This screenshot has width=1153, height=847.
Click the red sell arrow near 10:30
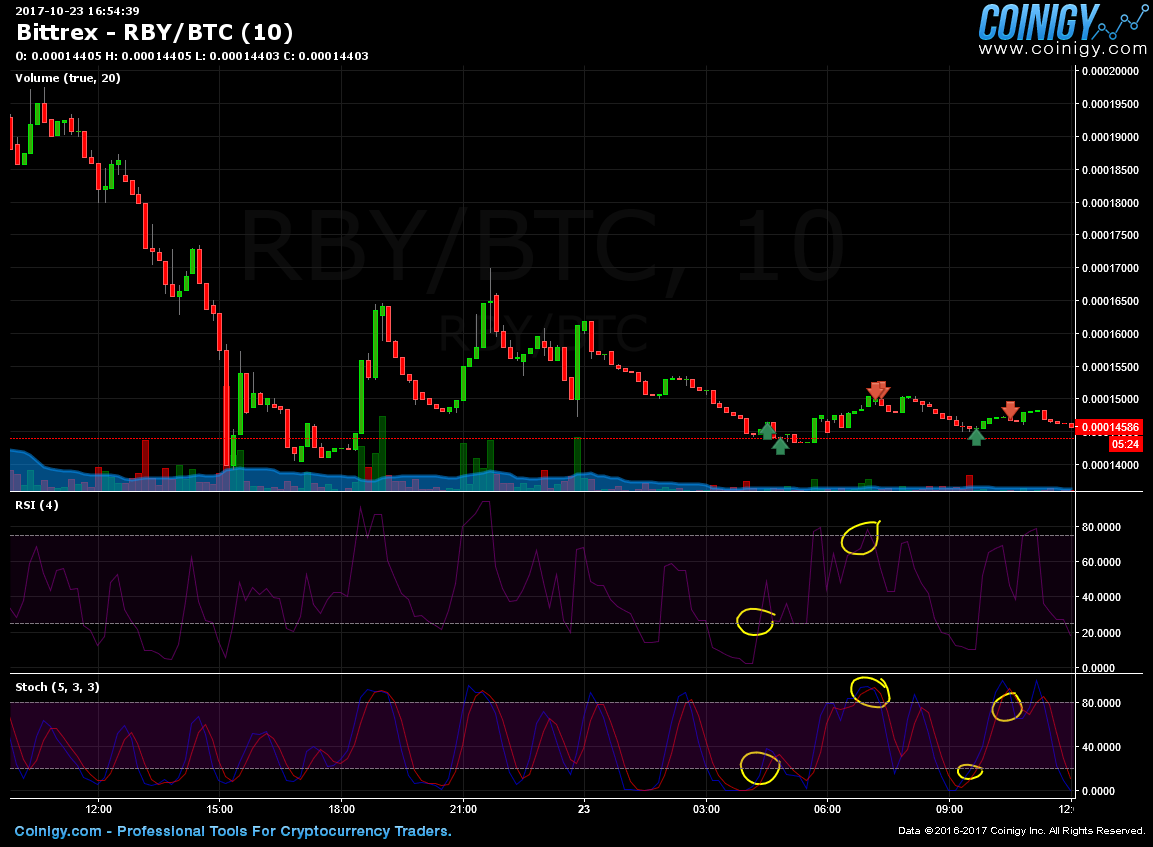[x=1010, y=410]
